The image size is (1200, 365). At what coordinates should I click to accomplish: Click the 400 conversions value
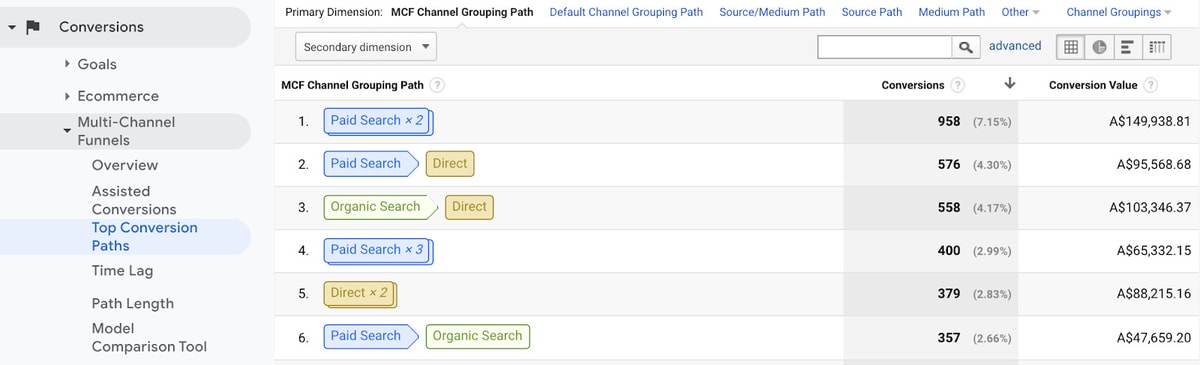[949, 250]
